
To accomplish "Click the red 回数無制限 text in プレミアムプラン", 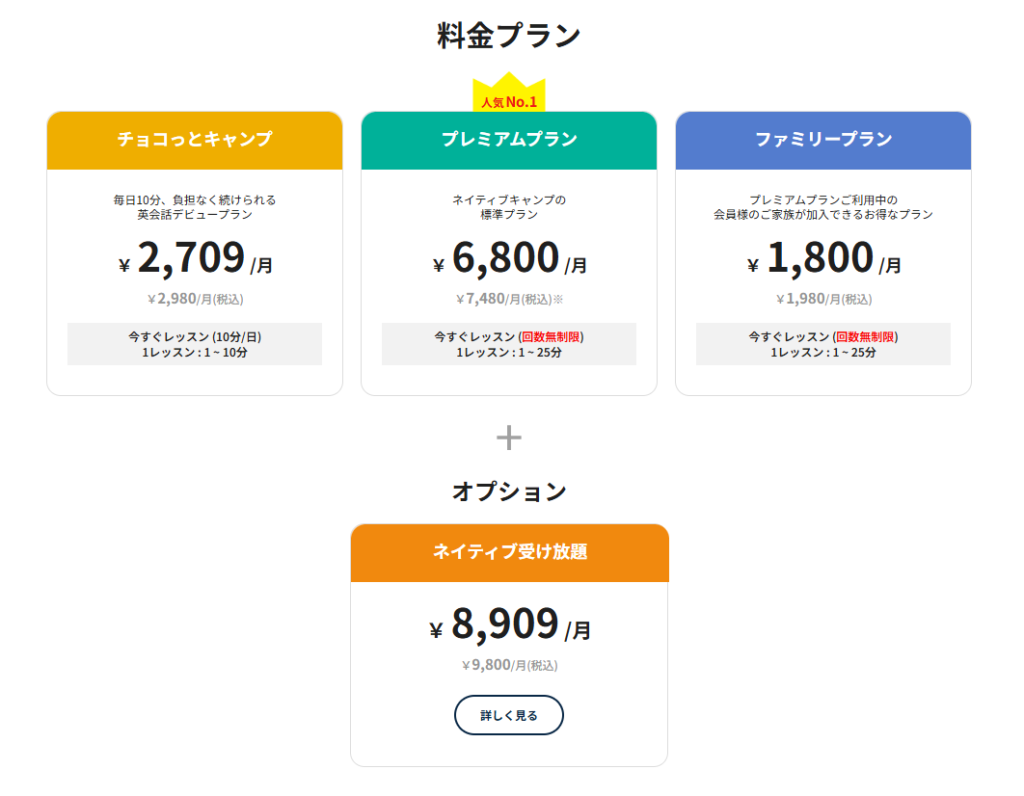I will click(x=552, y=337).
